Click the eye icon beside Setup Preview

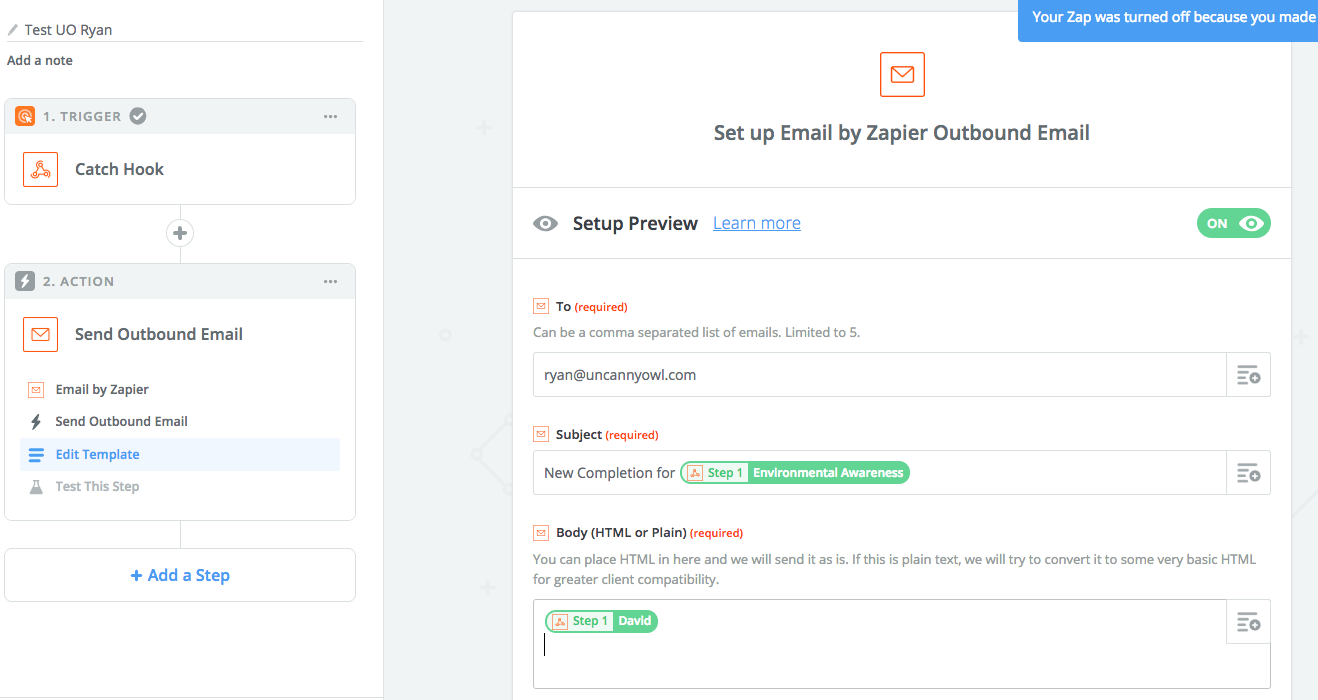545,224
